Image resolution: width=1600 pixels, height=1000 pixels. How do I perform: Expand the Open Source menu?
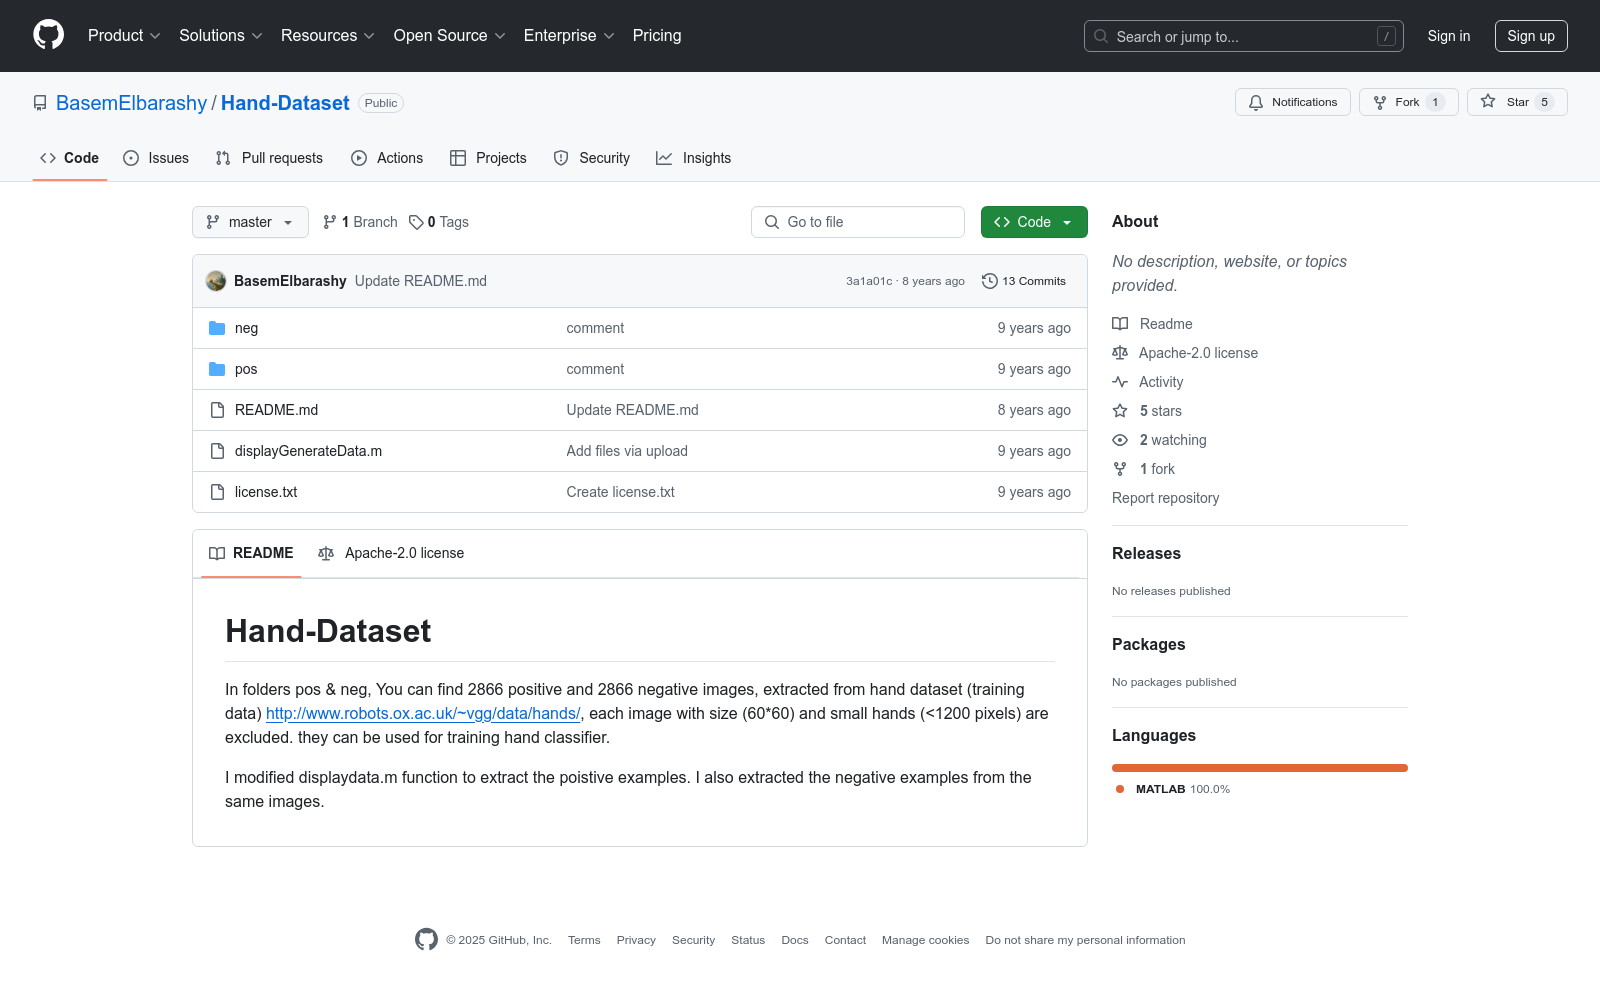pos(450,35)
